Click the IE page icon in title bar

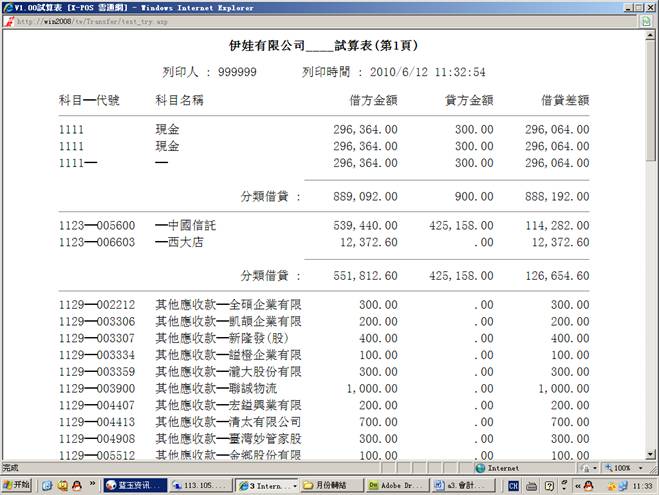click(x=8, y=6)
